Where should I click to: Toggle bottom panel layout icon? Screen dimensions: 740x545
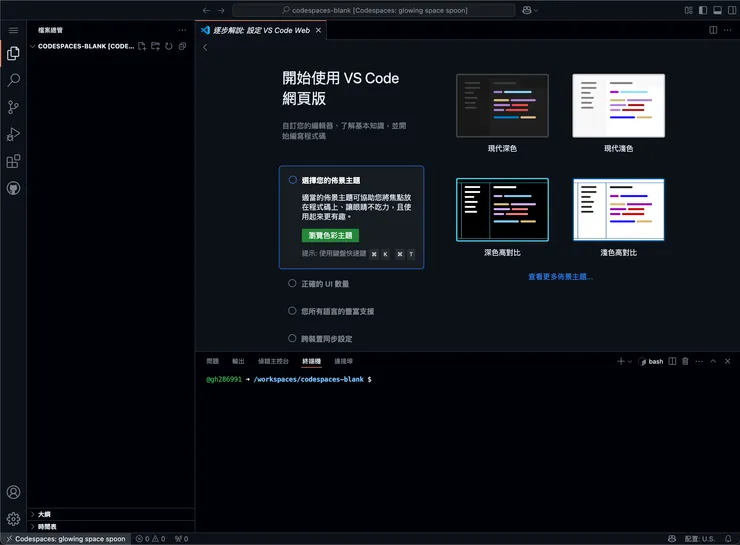pos(717,10)
